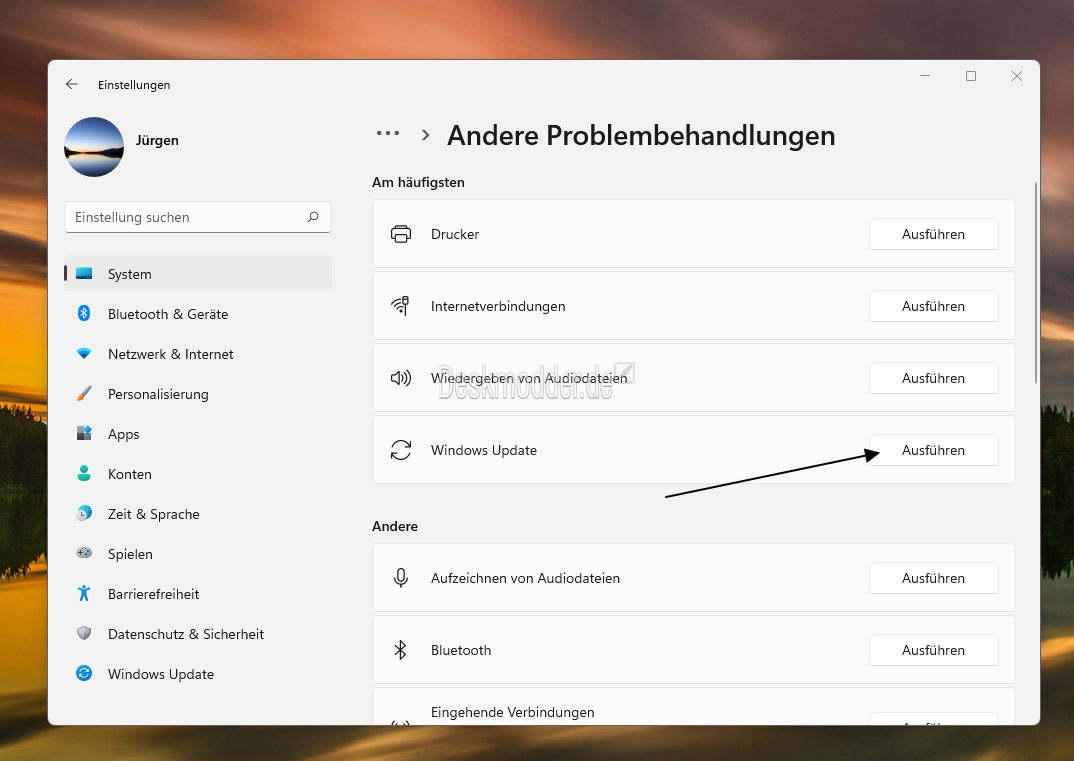1074x761 pixels.
Task: Run the Bluetooth troubleshooter
Action: click(934, 650)
